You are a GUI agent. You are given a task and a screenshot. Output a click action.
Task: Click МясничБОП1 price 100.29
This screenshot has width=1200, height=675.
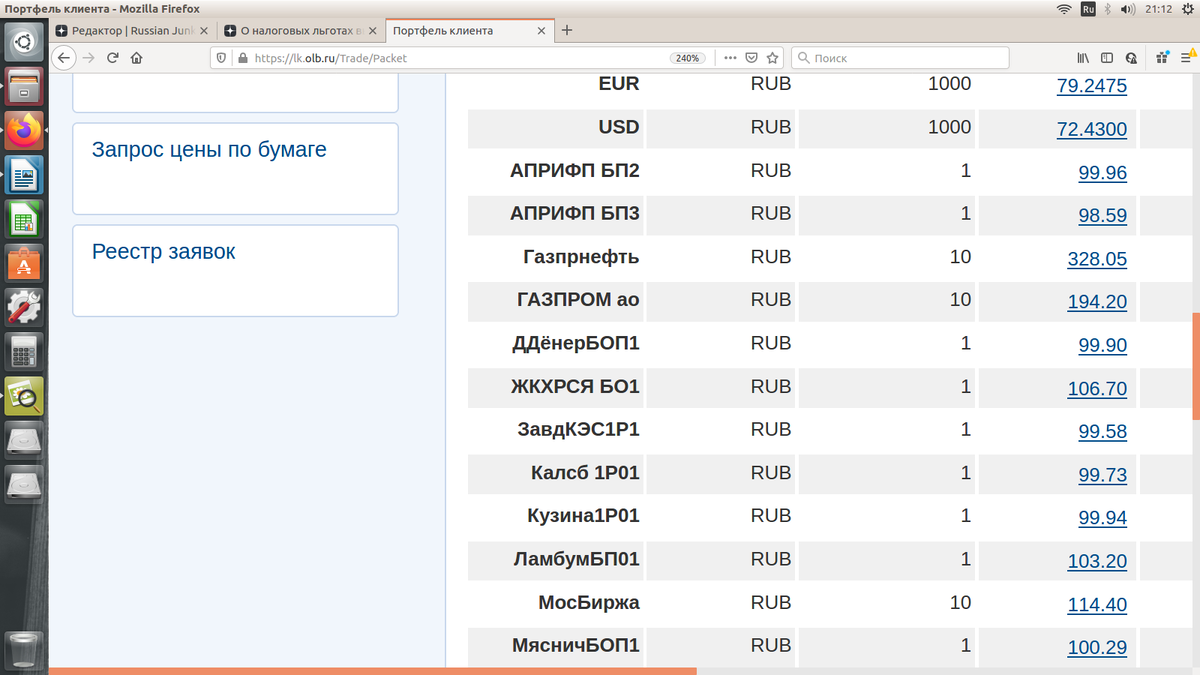tap(1097, 648)
